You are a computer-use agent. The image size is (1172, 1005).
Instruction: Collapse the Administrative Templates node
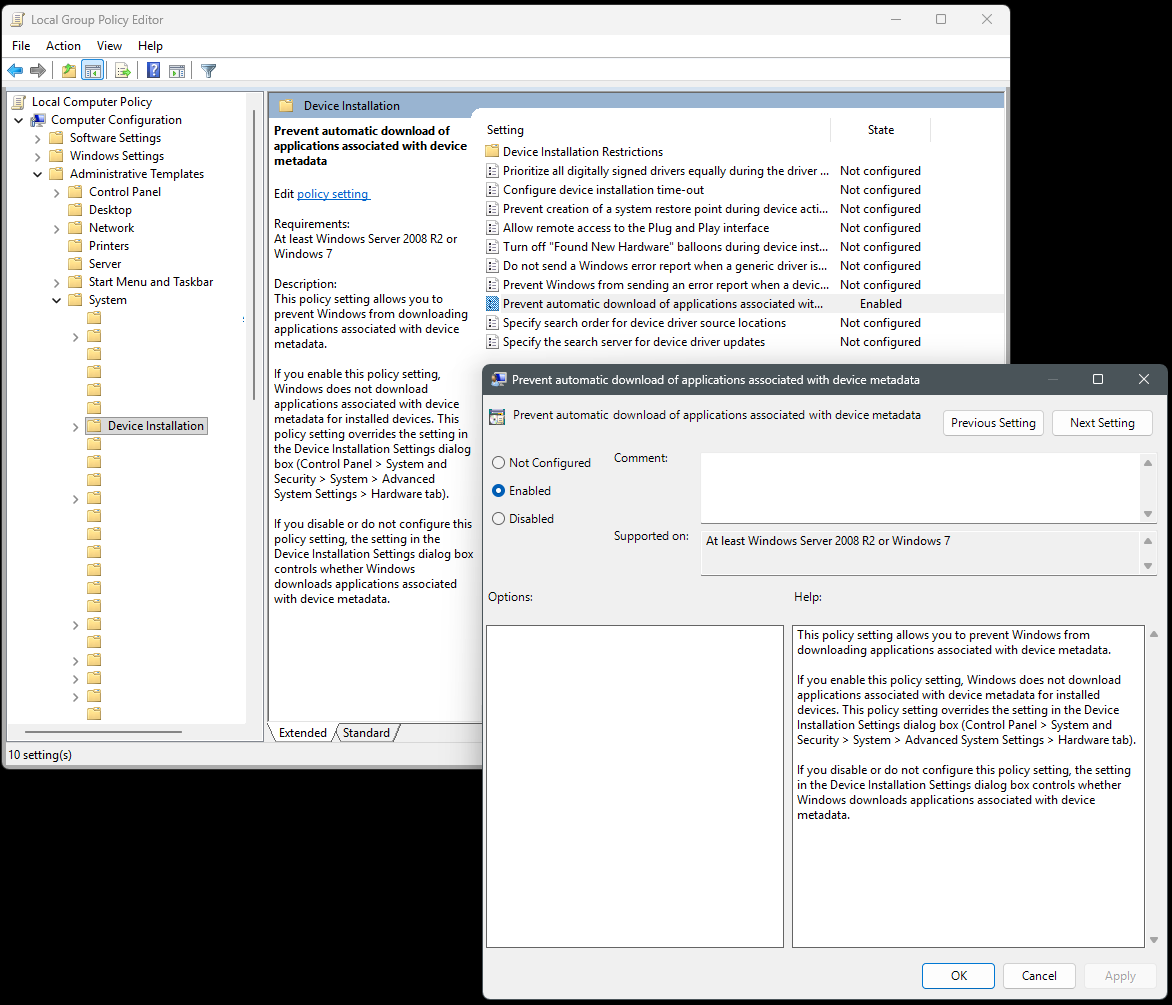37,174
